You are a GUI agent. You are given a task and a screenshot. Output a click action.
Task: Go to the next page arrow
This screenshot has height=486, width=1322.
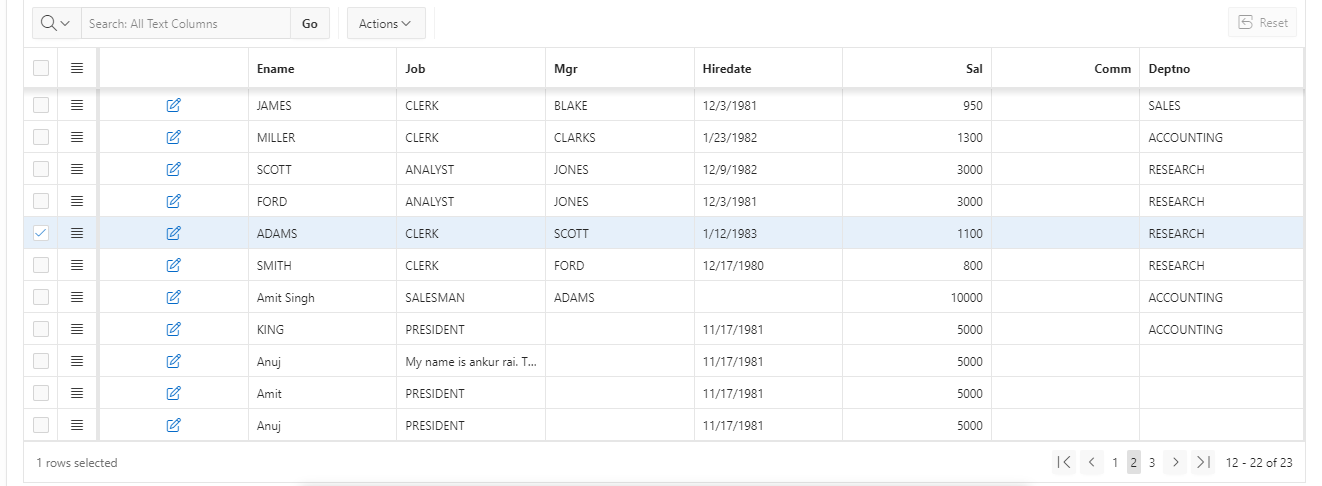click(1176, 462)
